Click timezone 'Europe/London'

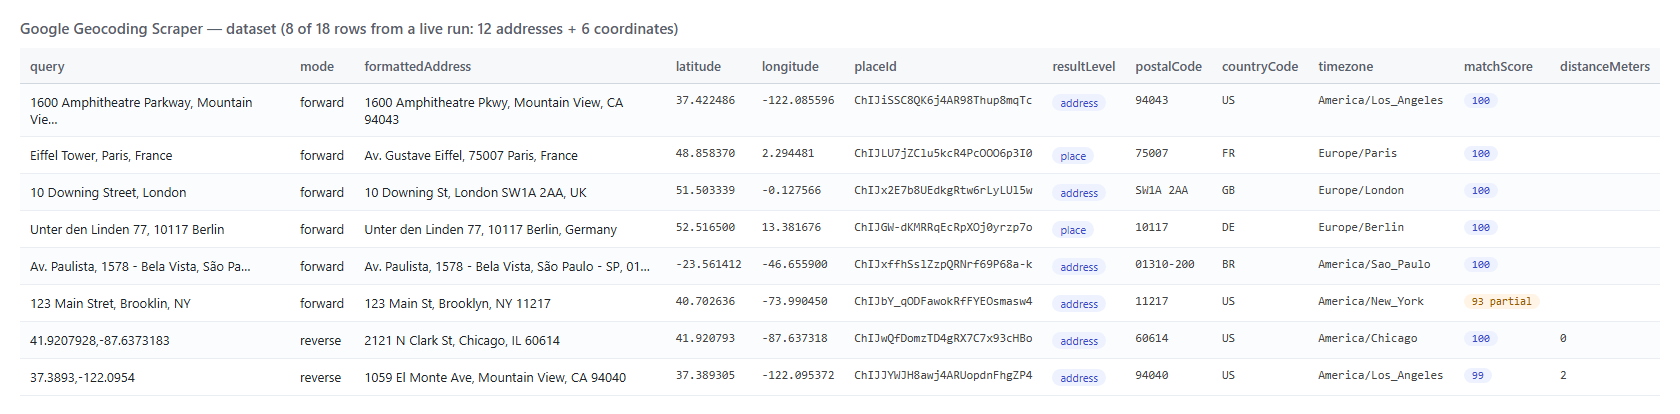coord(1361,190)
